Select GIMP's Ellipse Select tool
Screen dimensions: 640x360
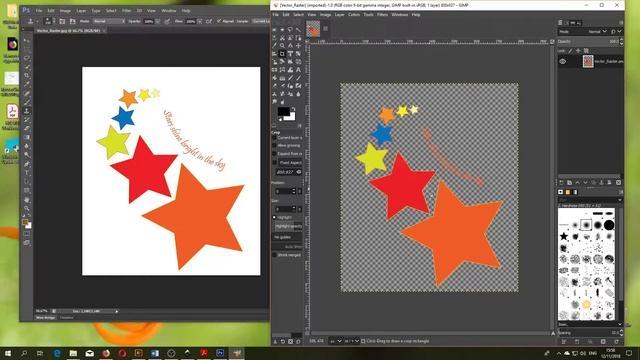[x=282, y=29]
